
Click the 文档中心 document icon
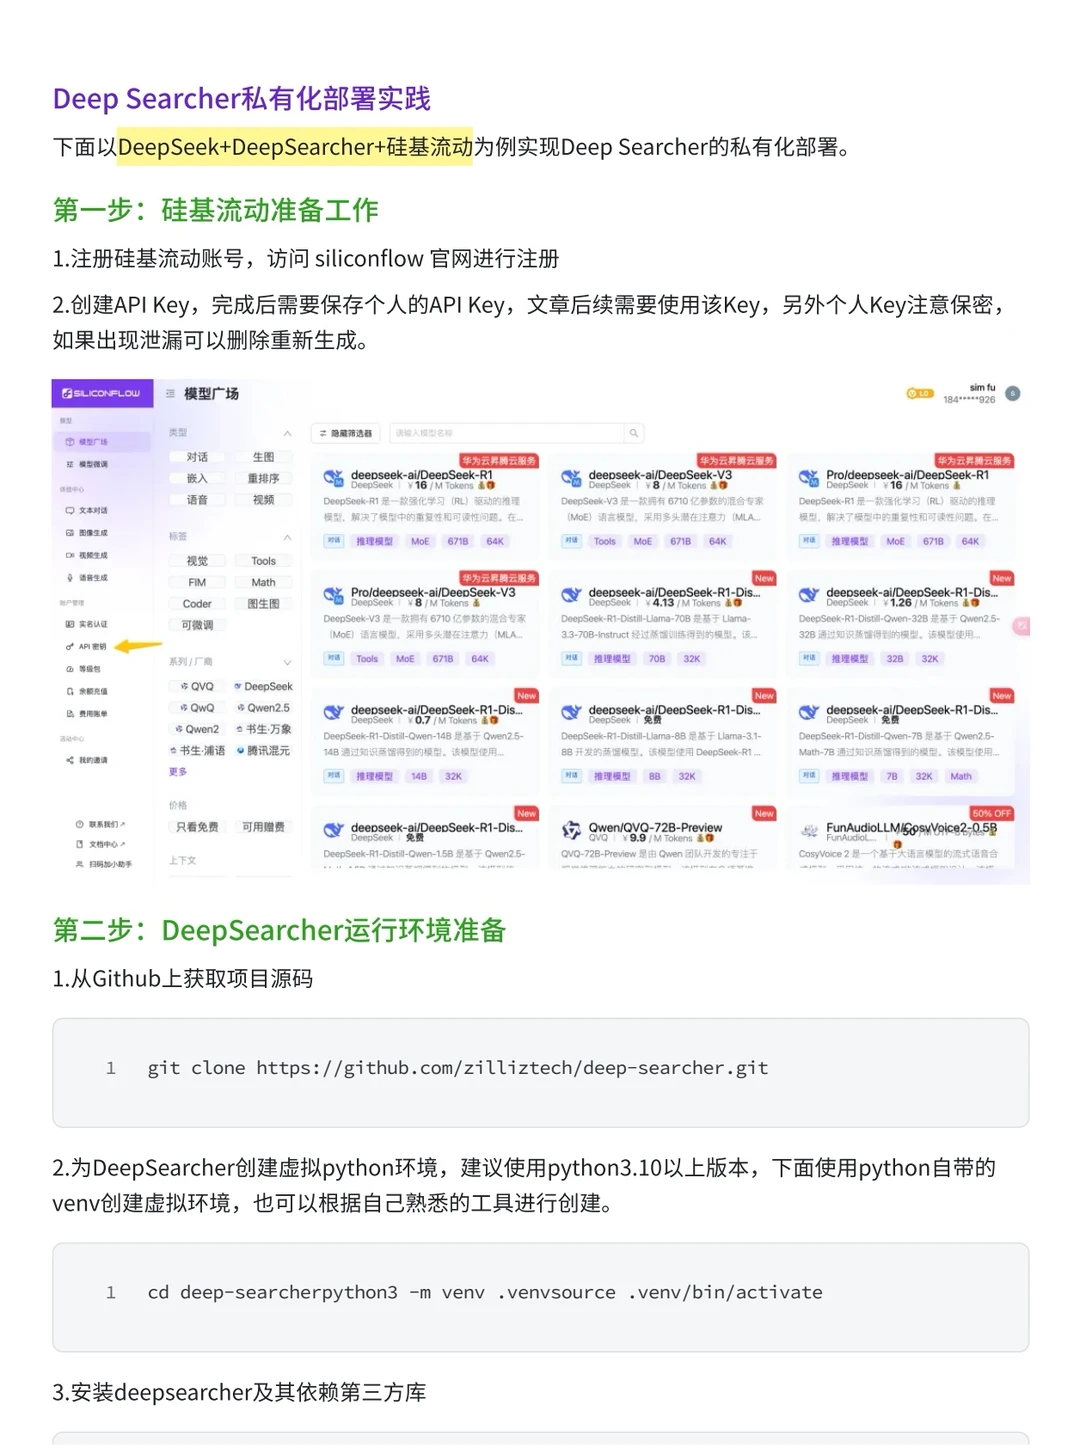(x=79, y=844)
